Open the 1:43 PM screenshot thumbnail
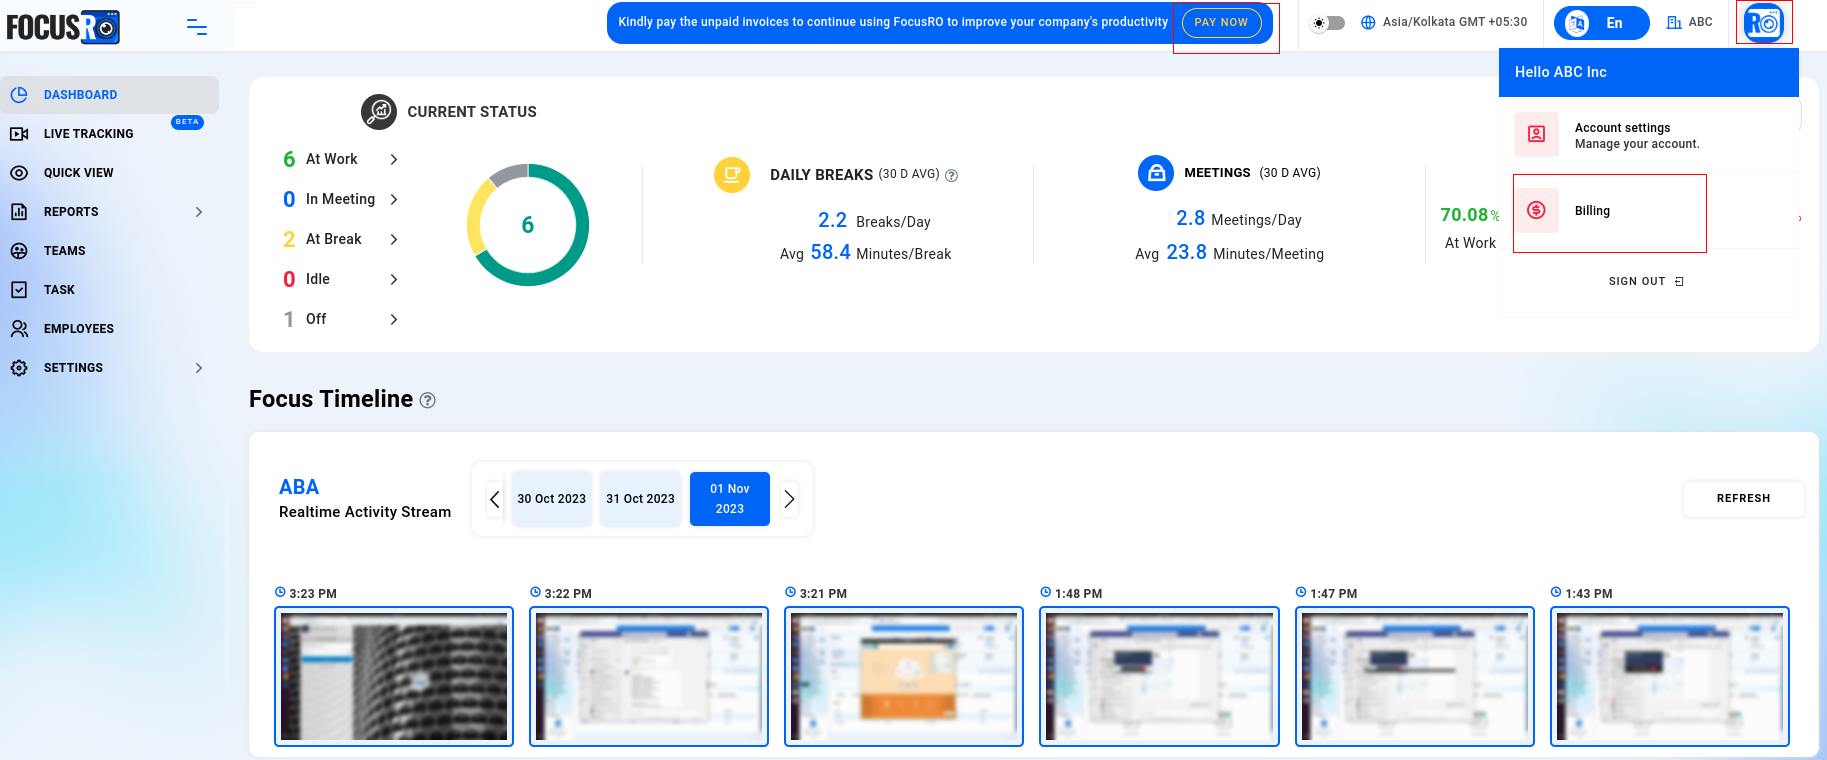The height and width of the screenshot is (760, 1827). [x=1670, y=677]
